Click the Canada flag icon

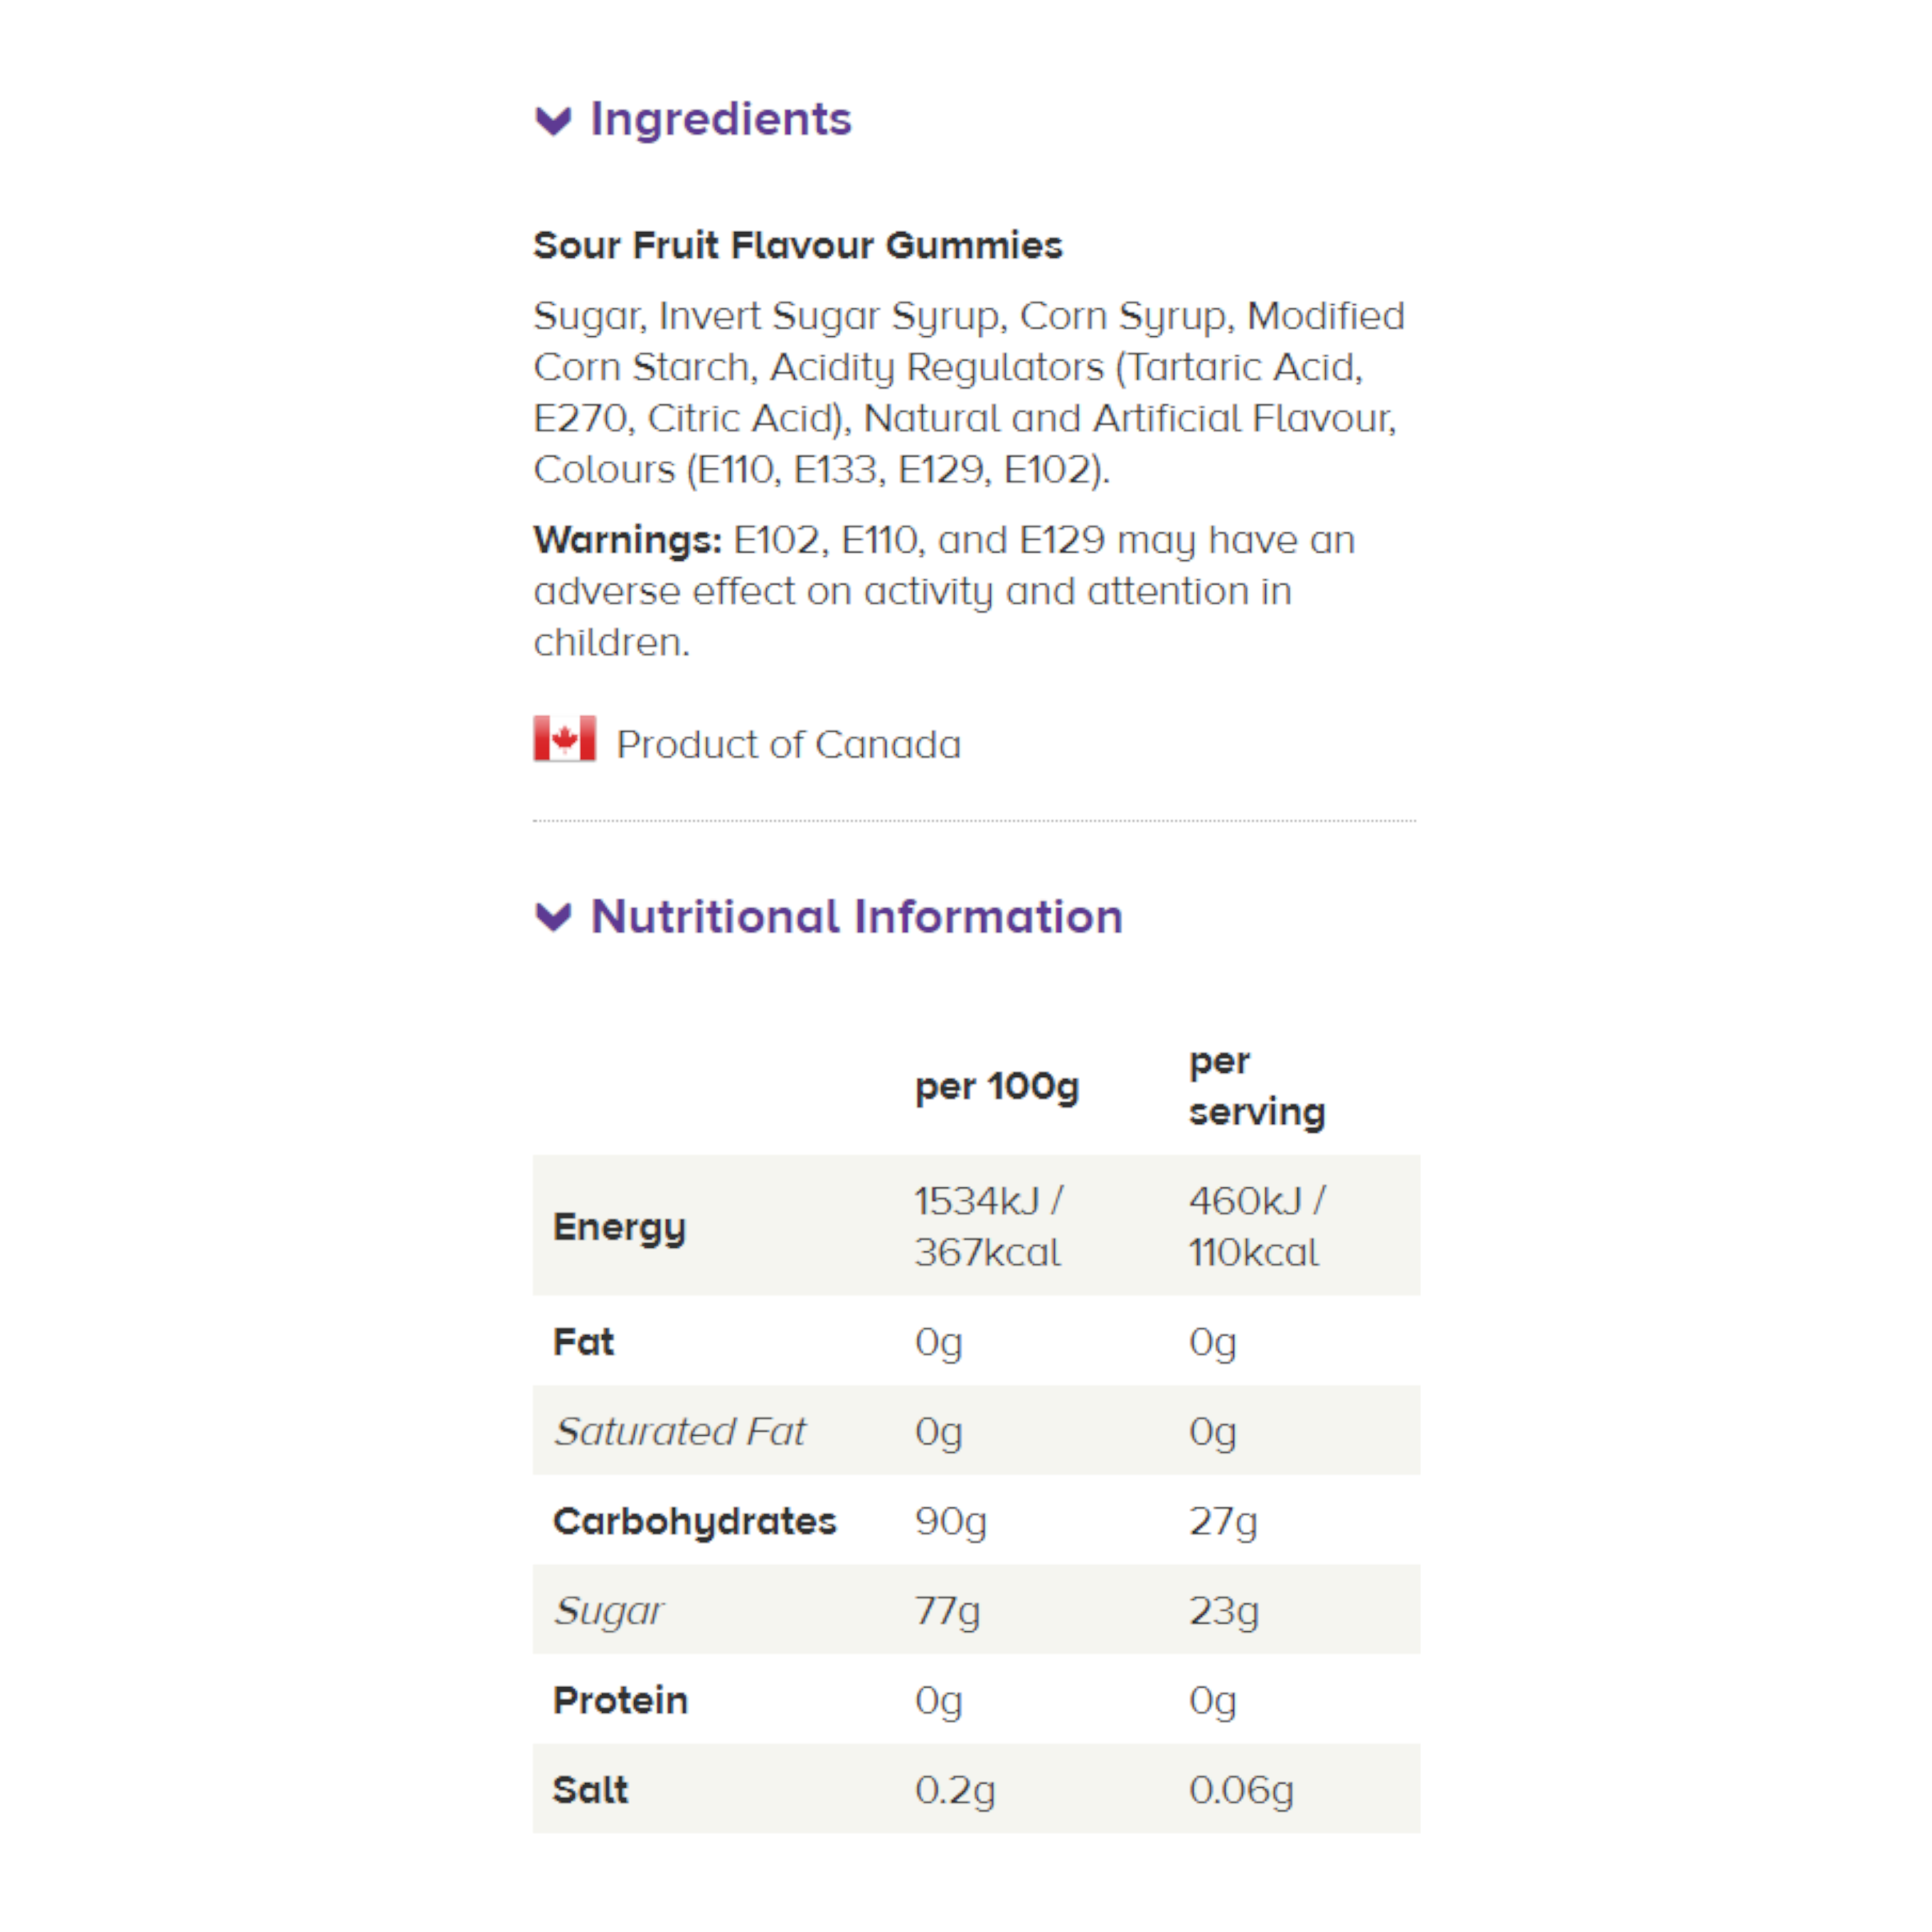(564, 738)
